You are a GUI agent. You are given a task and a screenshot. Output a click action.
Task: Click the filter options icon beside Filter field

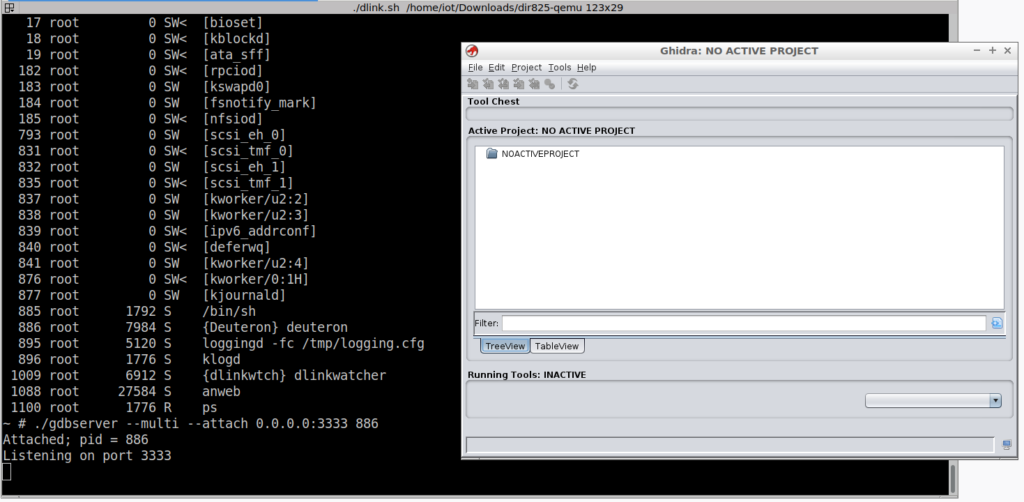click(x=996, y=323)
